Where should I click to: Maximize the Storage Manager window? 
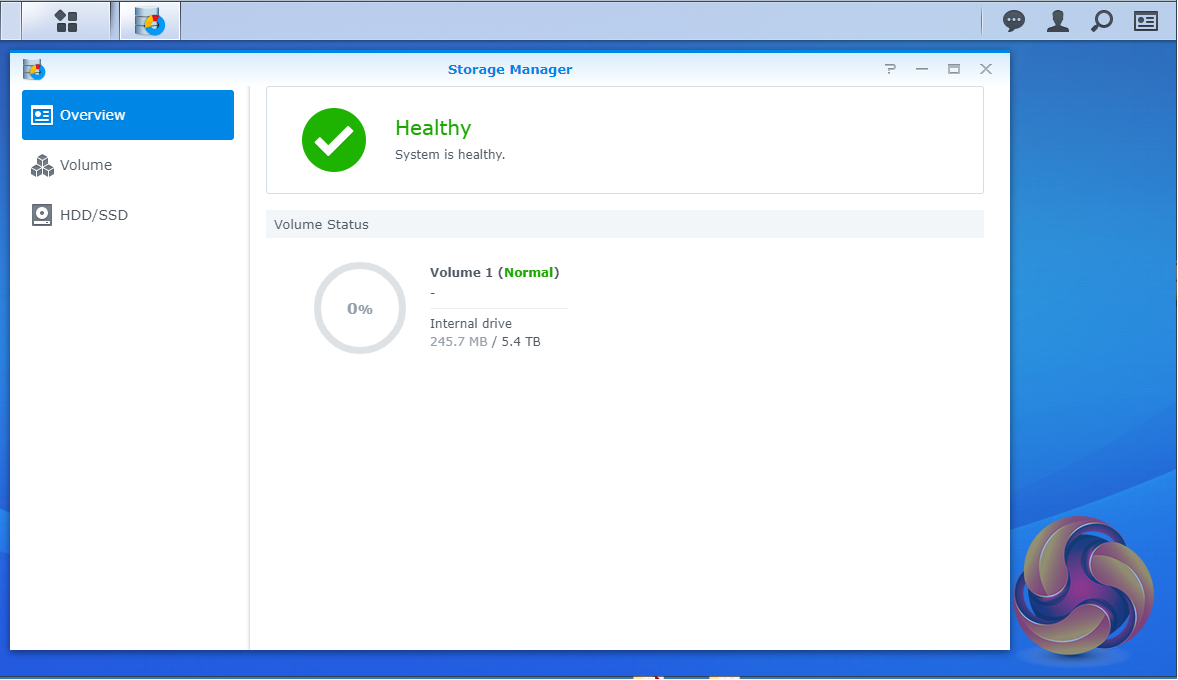pos(953,69)
